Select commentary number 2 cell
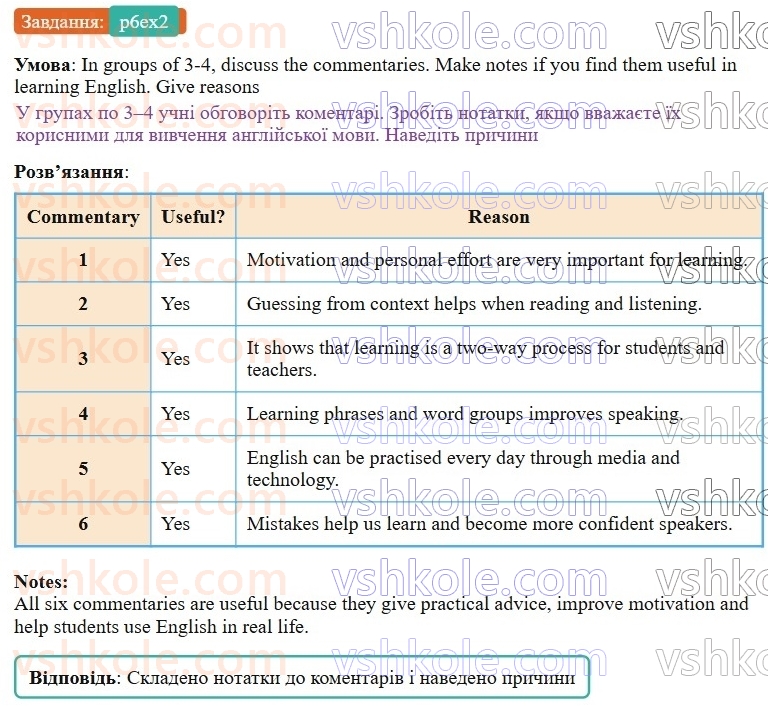The width and height of the screenshot is (768, 706). coord(83,304)
